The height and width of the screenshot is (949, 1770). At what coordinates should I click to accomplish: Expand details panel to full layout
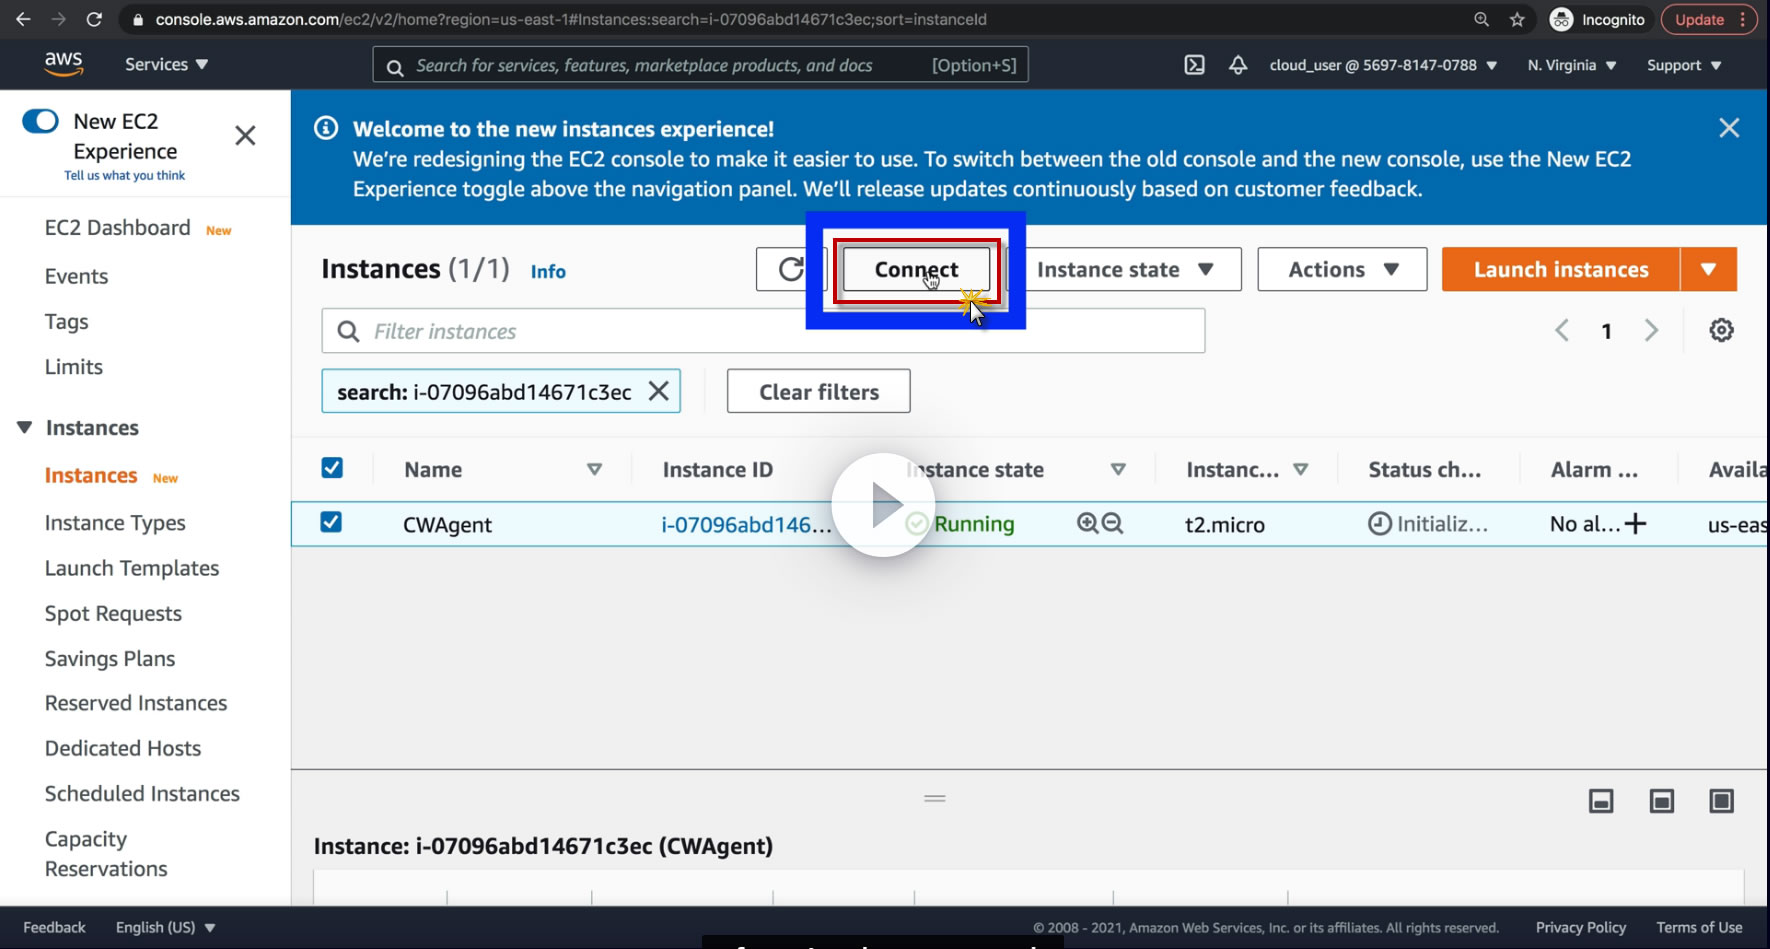coord(1721,801)
